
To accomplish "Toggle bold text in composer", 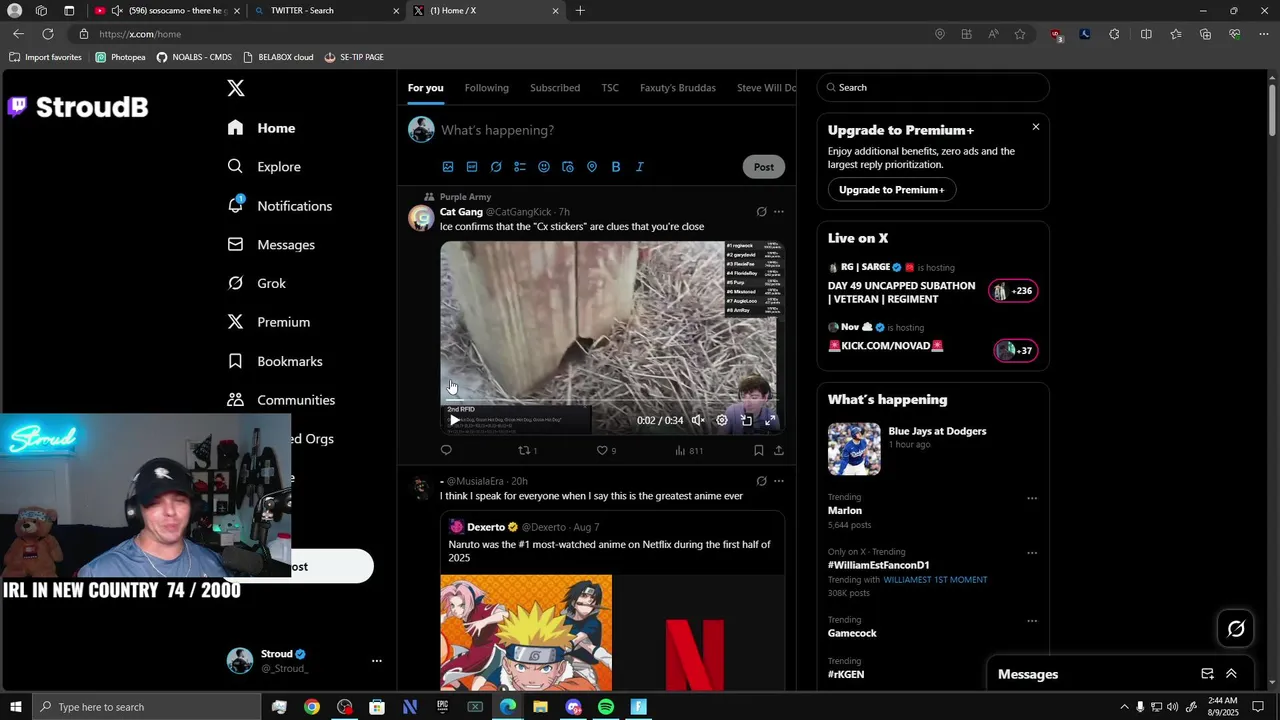I will coord(616,167).
